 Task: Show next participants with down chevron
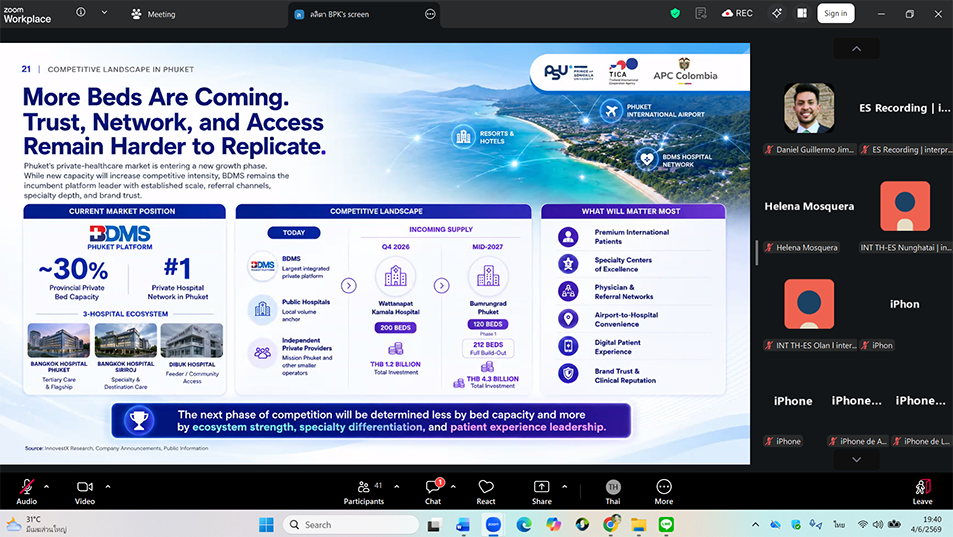coord(856,460)
